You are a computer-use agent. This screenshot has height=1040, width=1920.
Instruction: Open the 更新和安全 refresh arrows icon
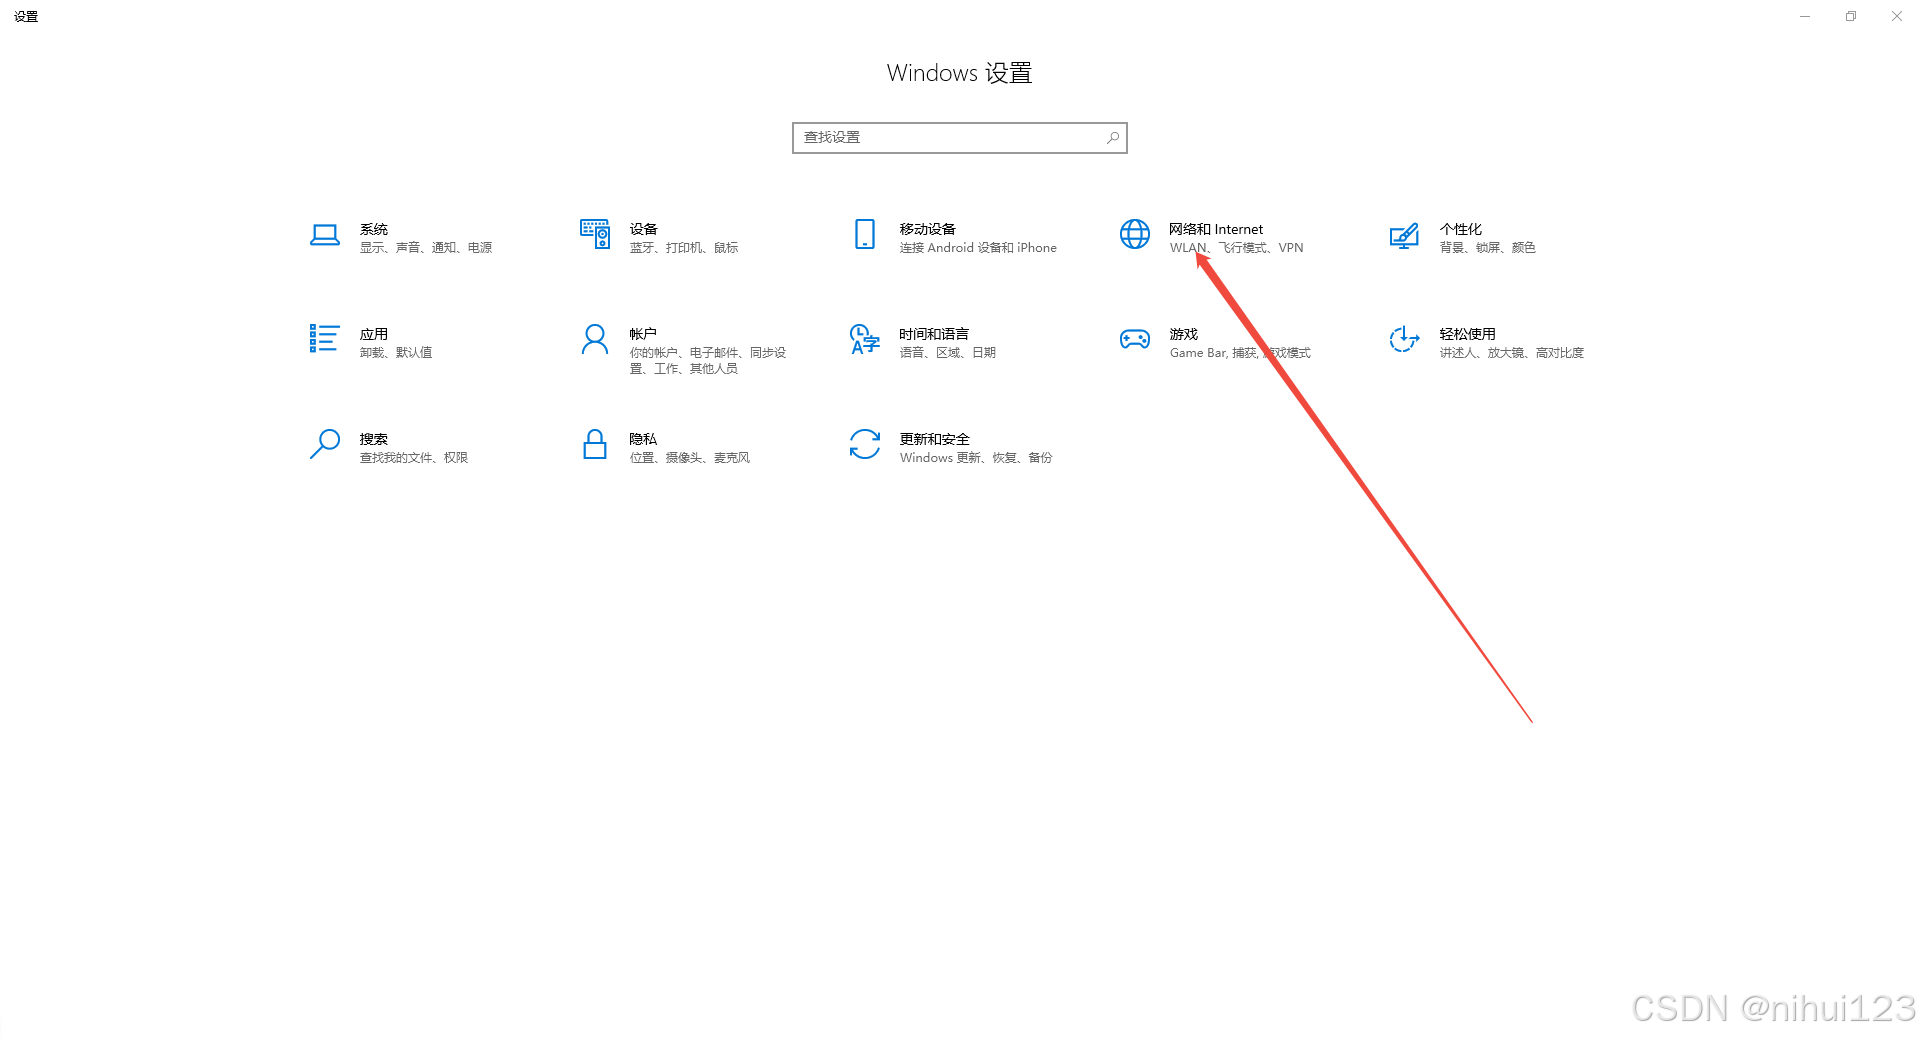point(865,444)
